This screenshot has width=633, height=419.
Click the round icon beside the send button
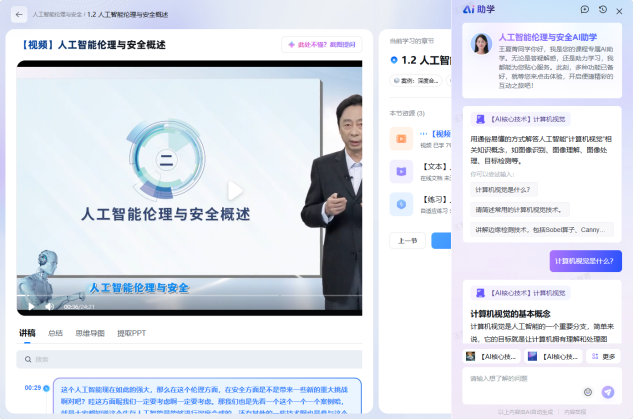588,392
